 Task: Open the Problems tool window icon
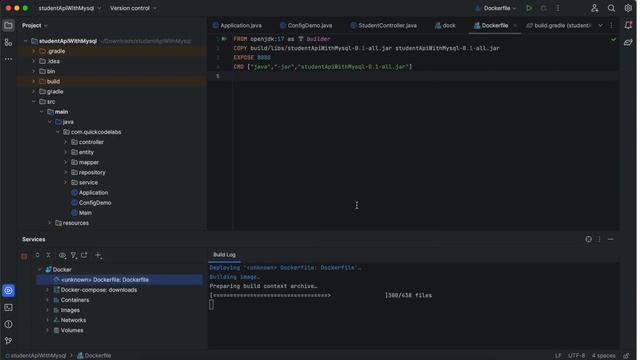click(x=8, y=324)
